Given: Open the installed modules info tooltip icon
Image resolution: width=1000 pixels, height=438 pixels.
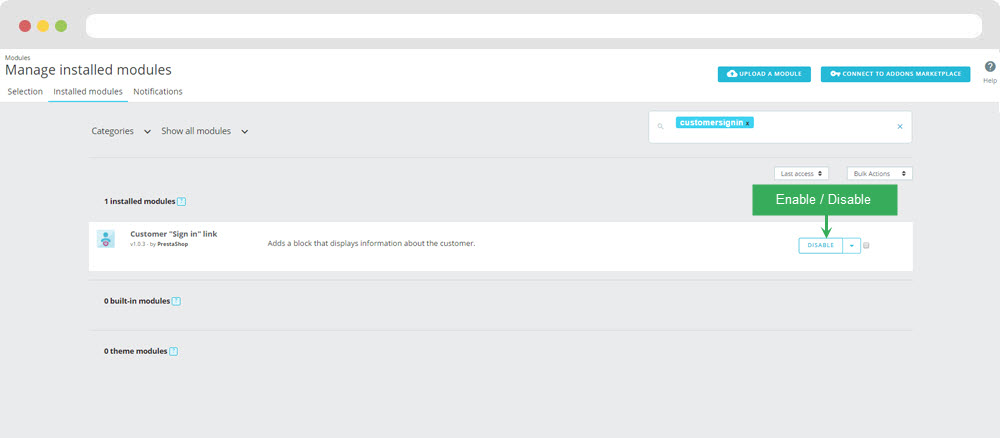Looking at the screenshot, I should point(181,201).
